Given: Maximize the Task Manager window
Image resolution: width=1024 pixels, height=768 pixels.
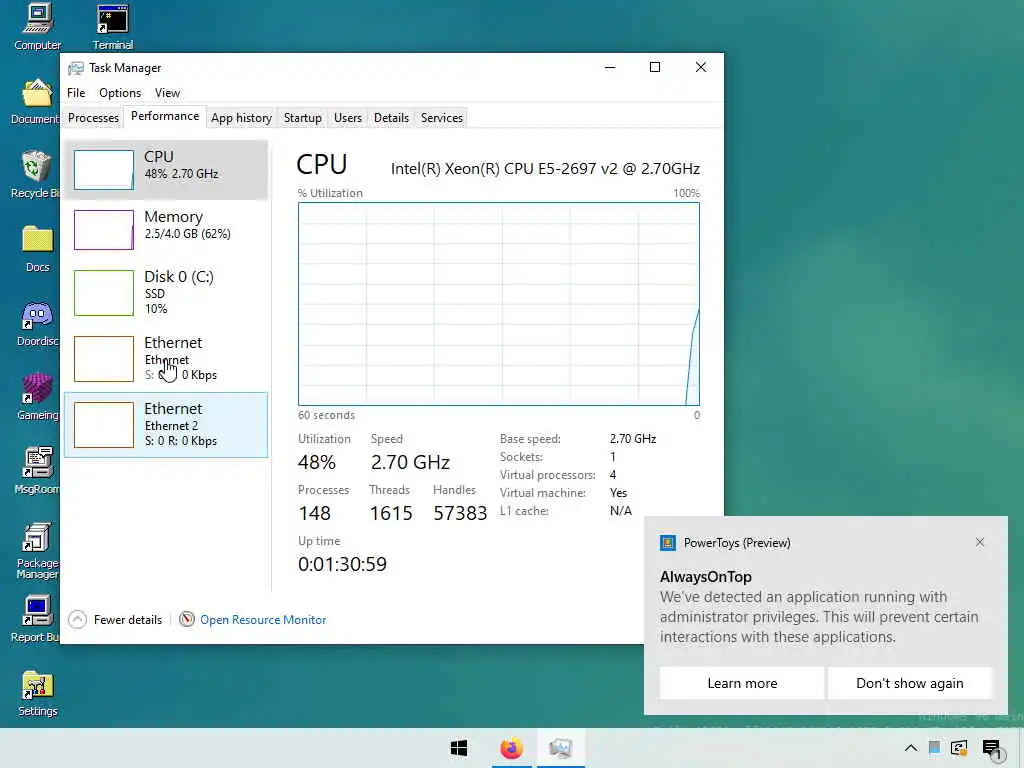Looking at the screenshot, I should pyautogui.click(x=655, y=67).
